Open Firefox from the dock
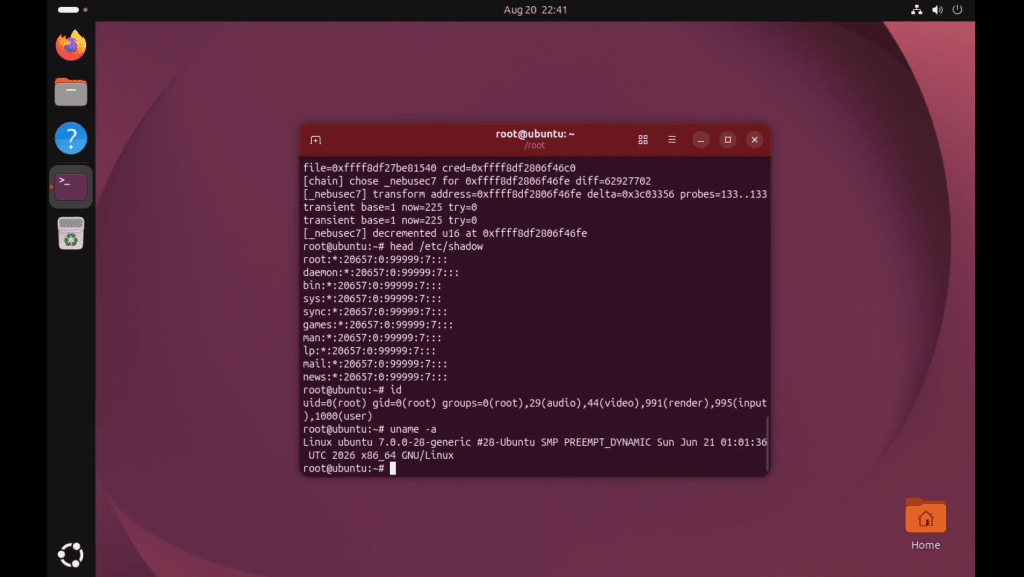This screenshot has height=577, width=1024. coord(71,45)
